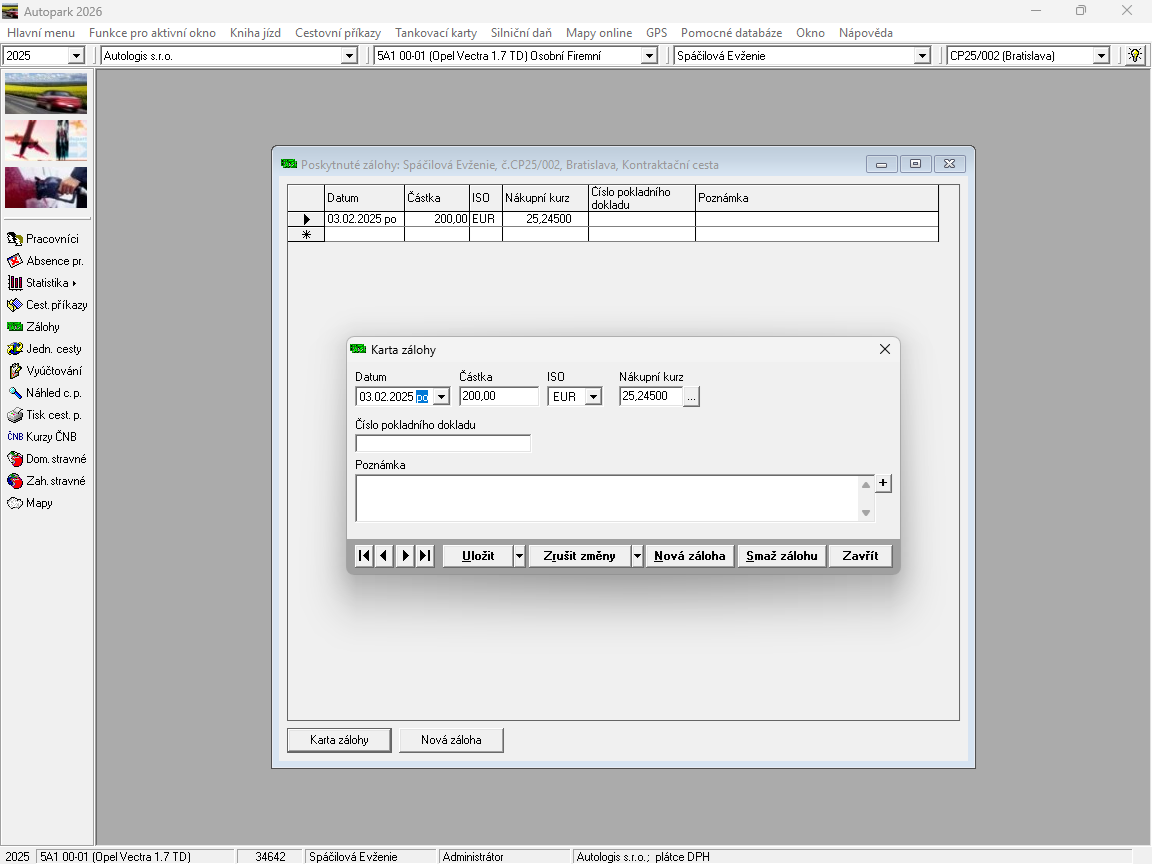Image resolution: width=1152 pixels, height=864 pixels.
Task: Expand the ISO currency dropdown
Action: 593,397
